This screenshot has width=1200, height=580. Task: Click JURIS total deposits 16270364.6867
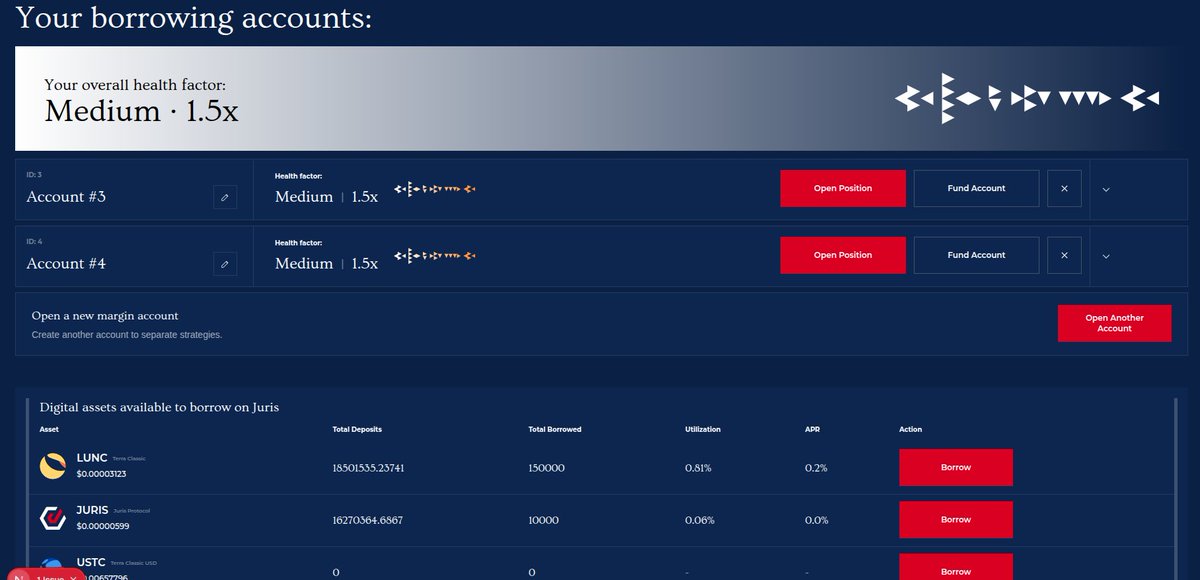tap(368, 520)
